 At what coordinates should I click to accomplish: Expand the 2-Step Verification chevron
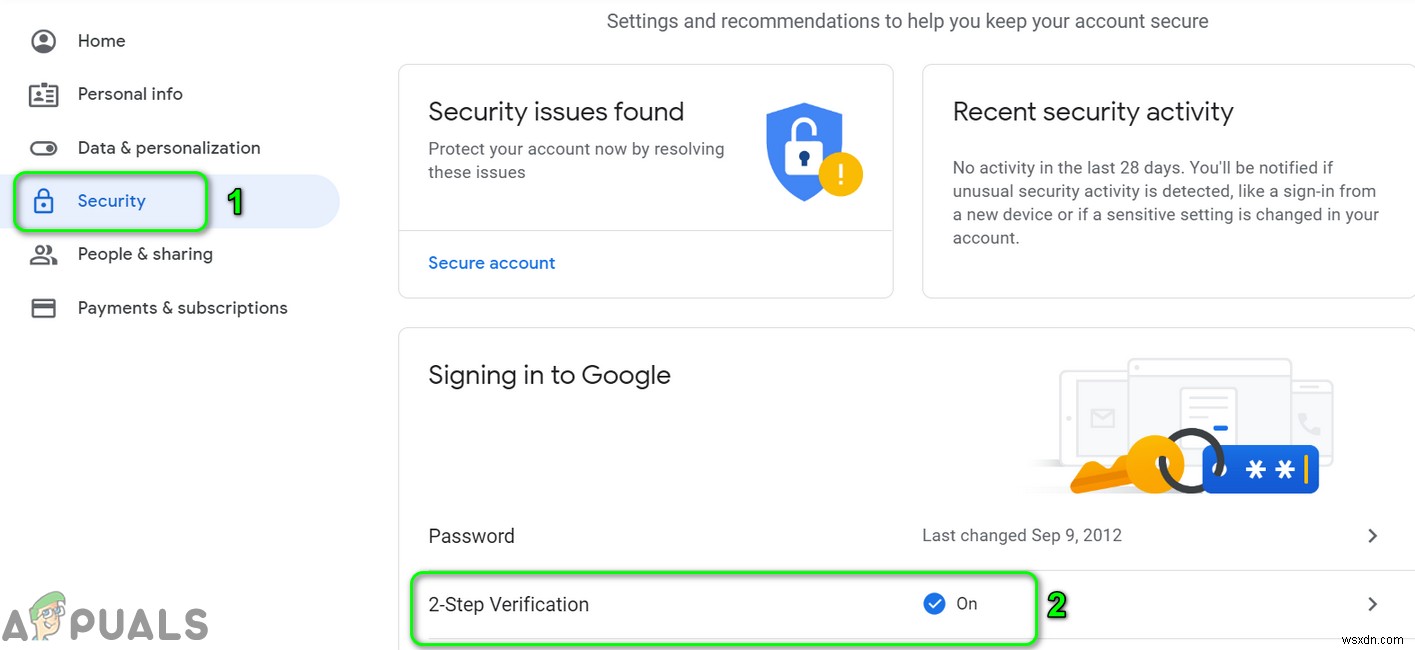click(1372, 603)
